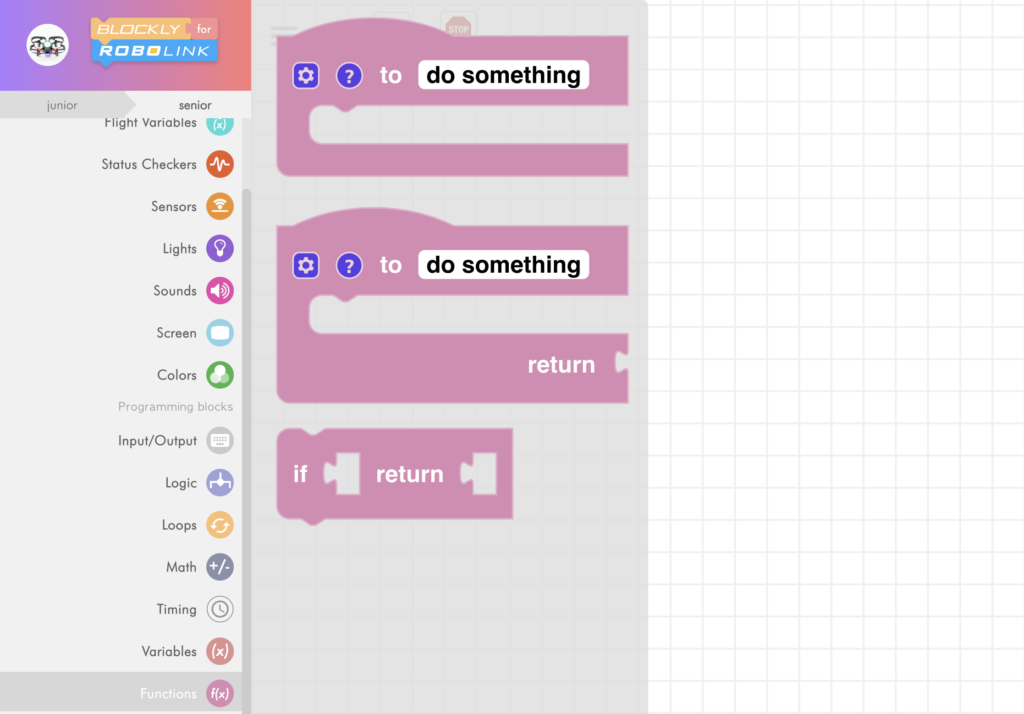Switch to the junior tab
The image size is (1024, 714).
click(x=62, y=105)
